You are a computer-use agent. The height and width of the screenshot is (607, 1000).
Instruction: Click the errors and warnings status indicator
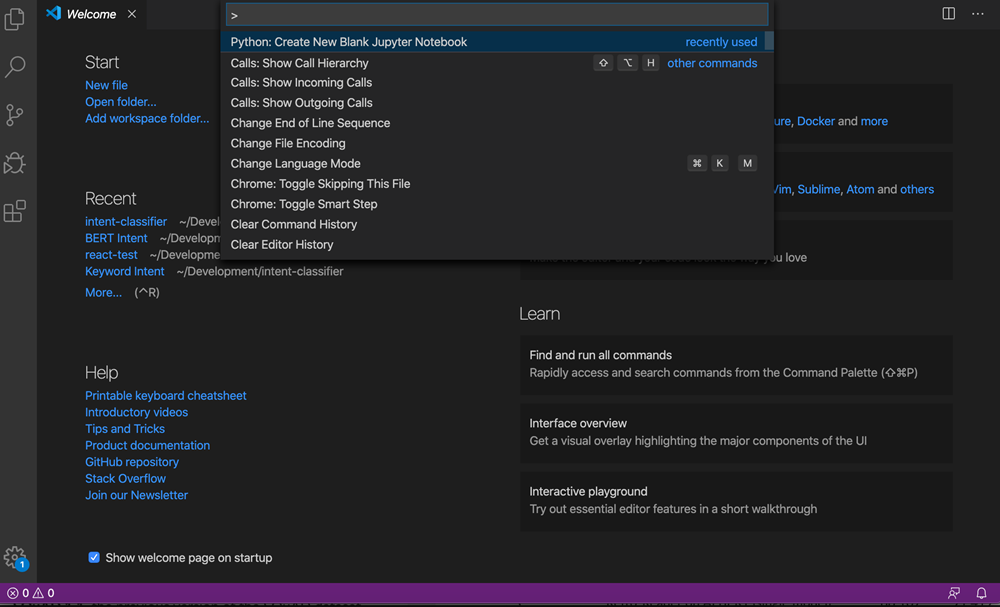[31, 593]
